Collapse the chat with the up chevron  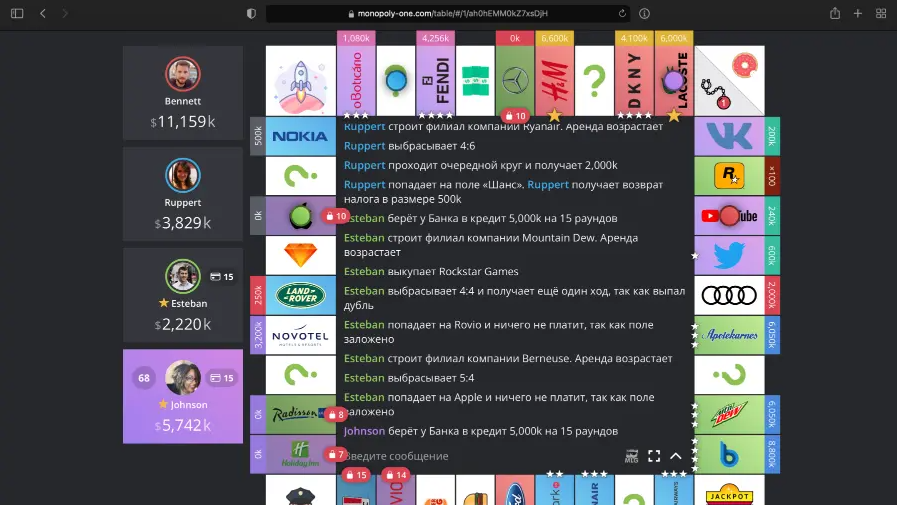pos(676,456)
